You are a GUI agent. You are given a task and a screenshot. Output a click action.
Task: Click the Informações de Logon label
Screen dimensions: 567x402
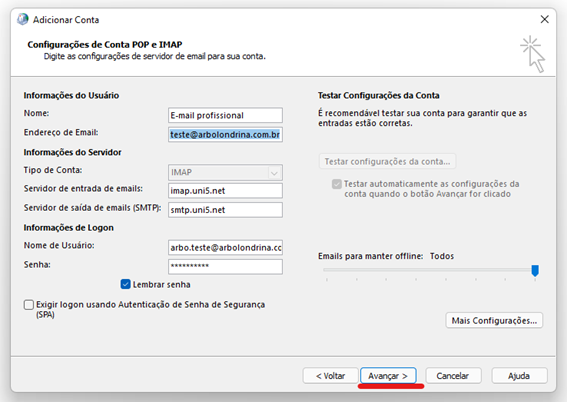(69, 228)
